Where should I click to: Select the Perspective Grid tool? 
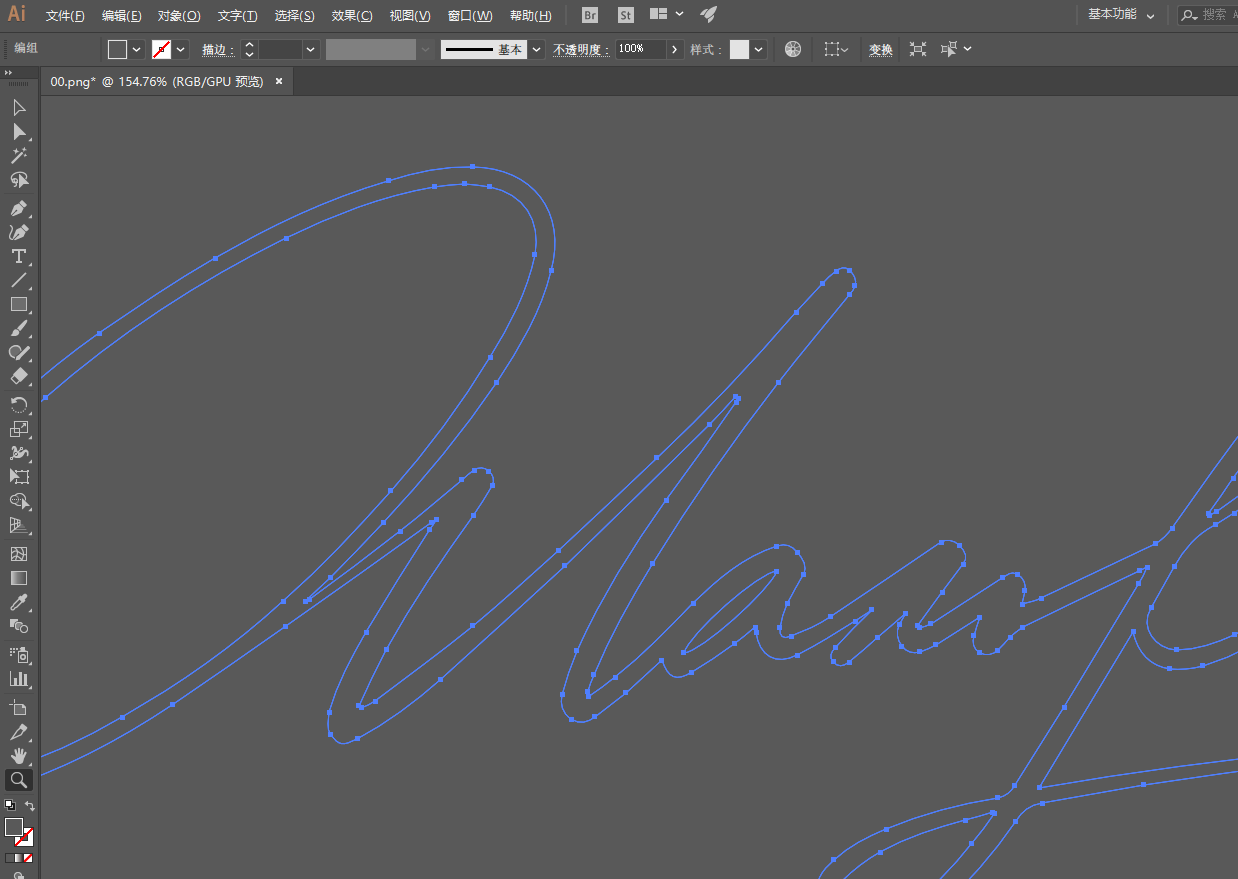point(18,525)
